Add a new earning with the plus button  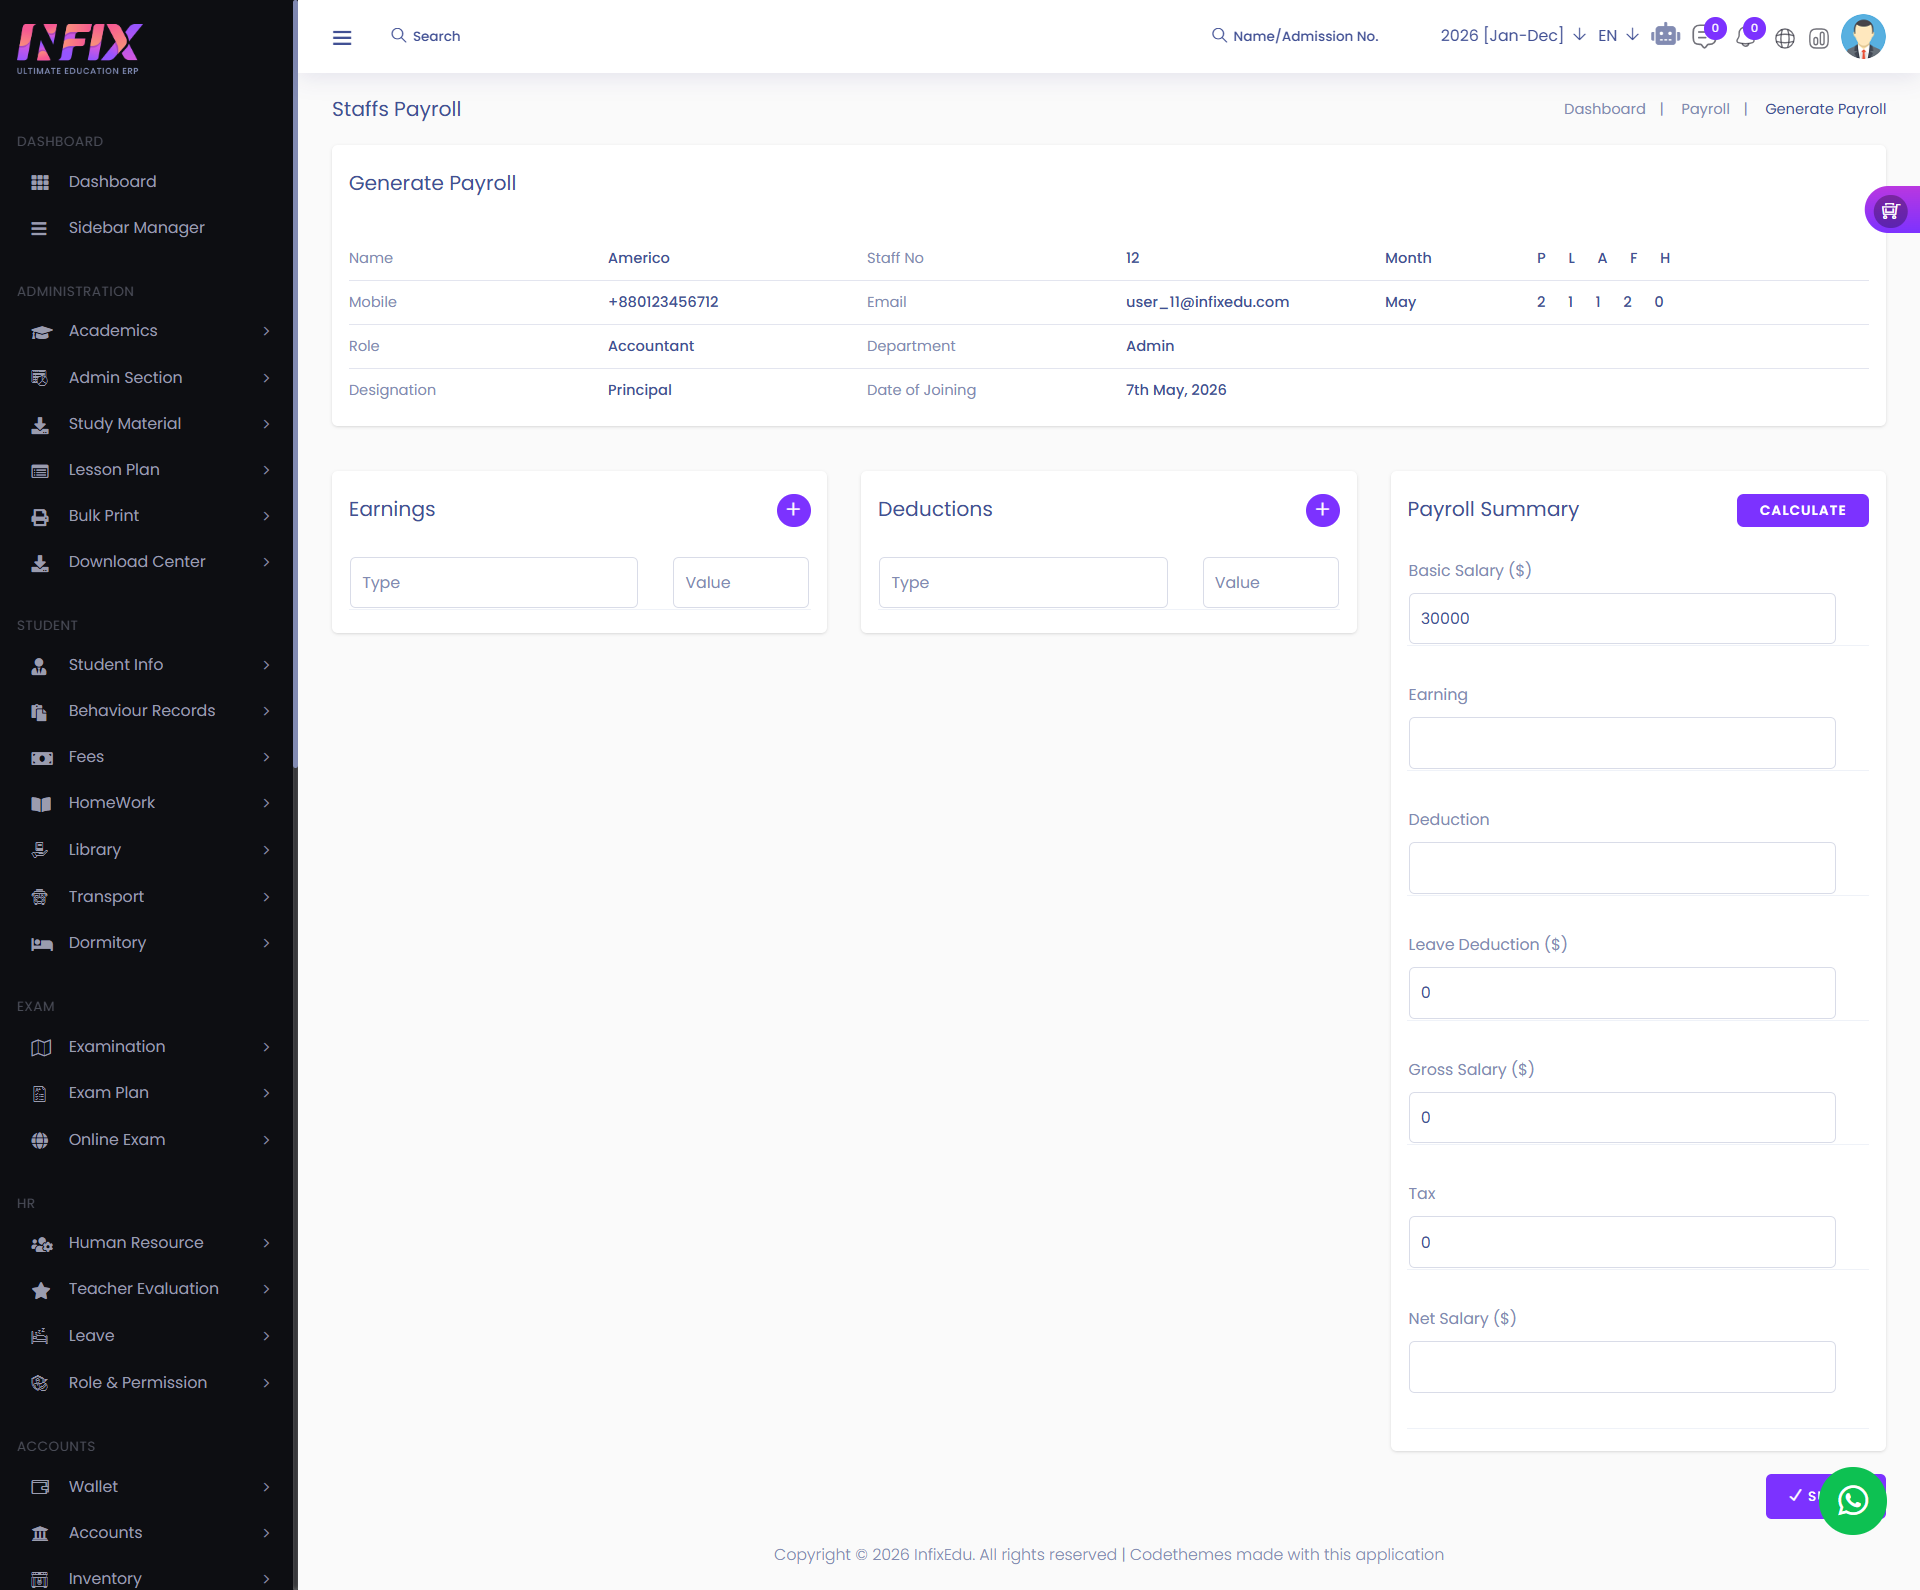tap(793, 510)
